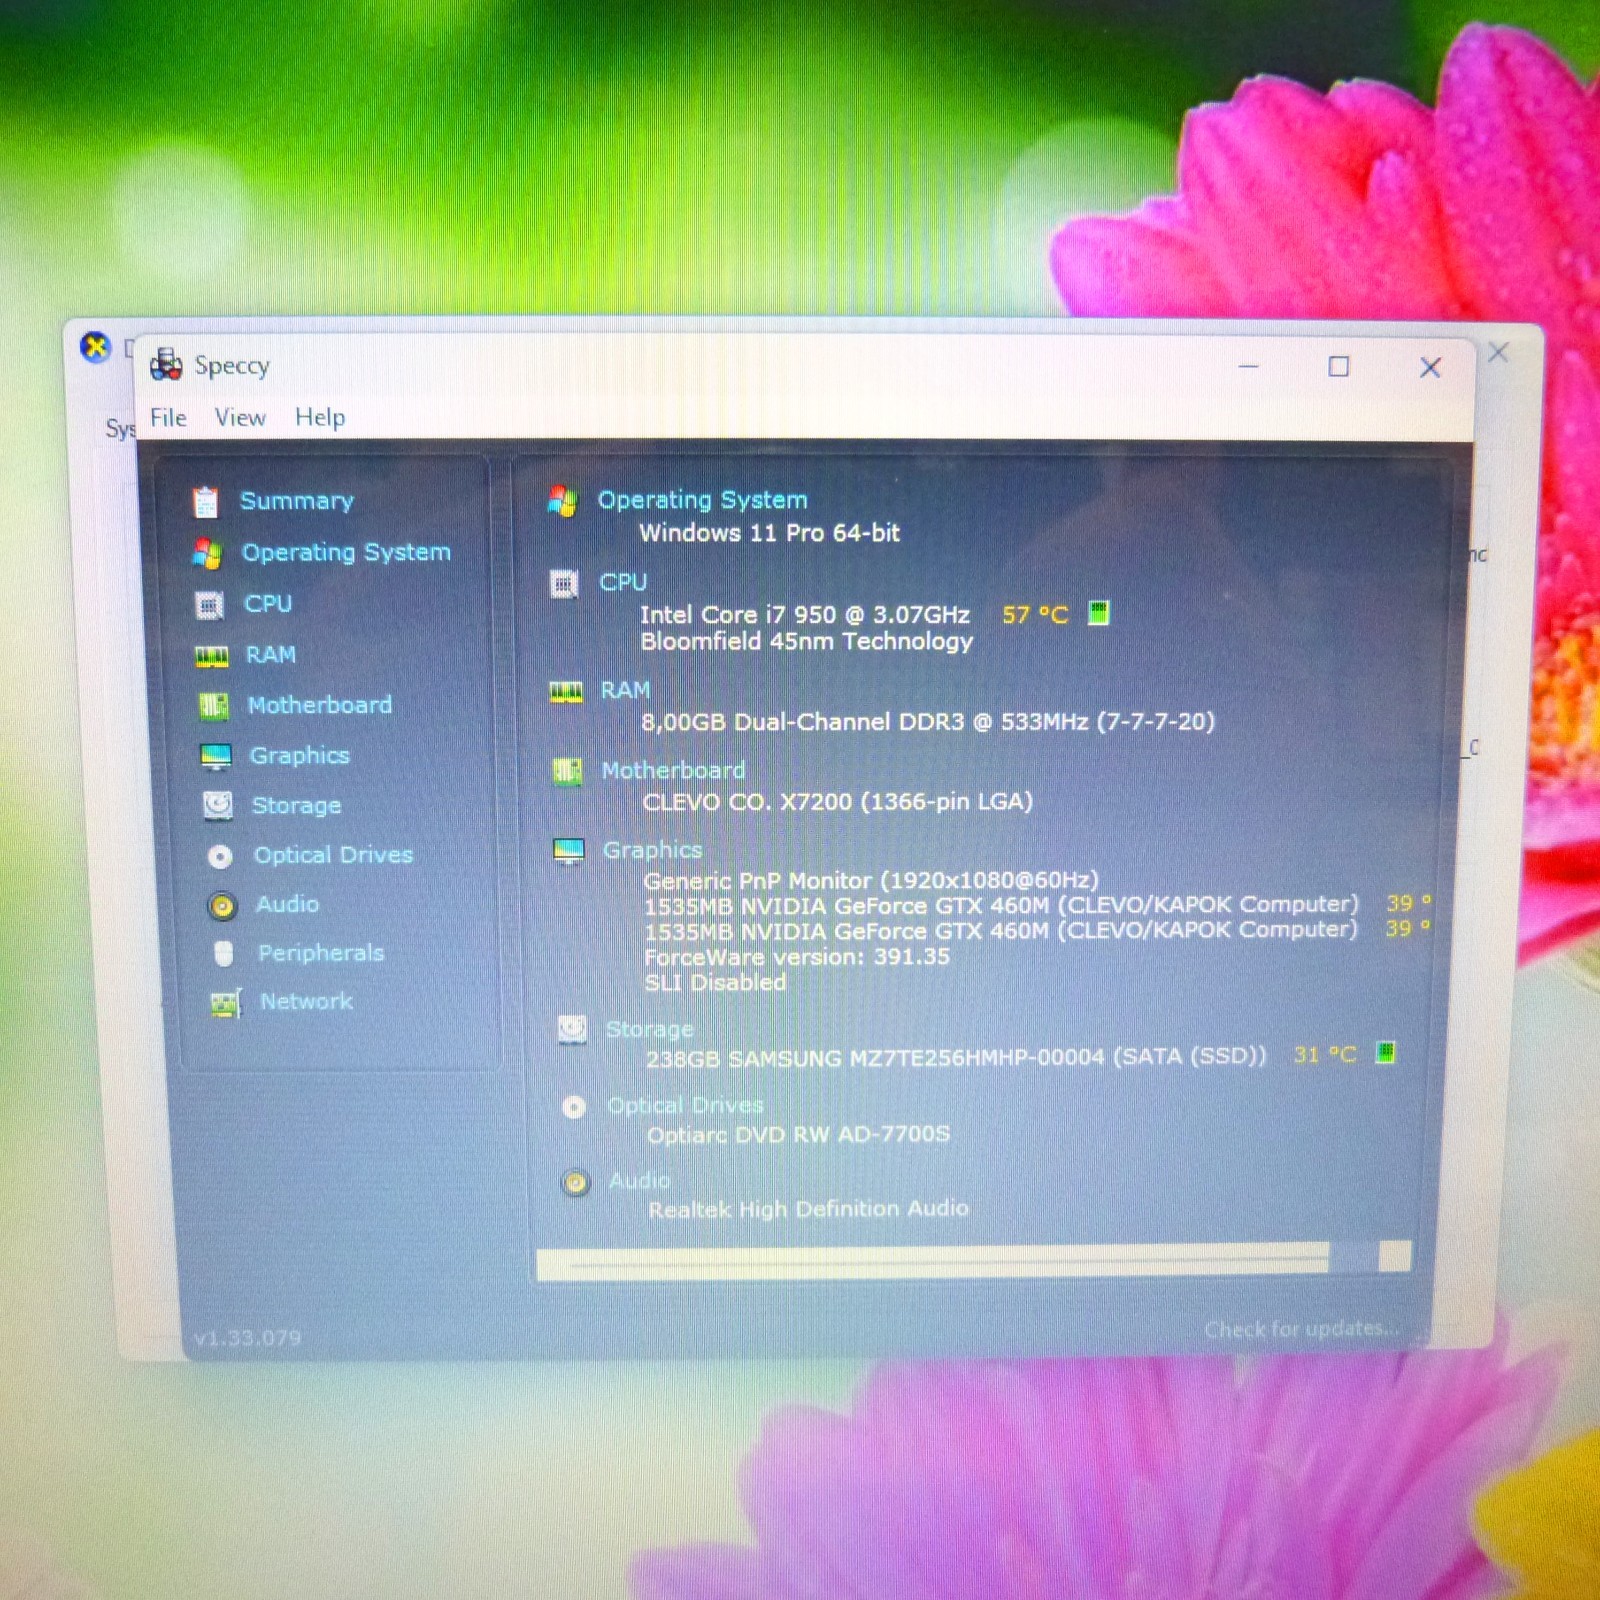Viewport: 1600px width, 1600px height.
Task: Click the Storage icon in summary pane
Action: click(x=572, y=1029)
